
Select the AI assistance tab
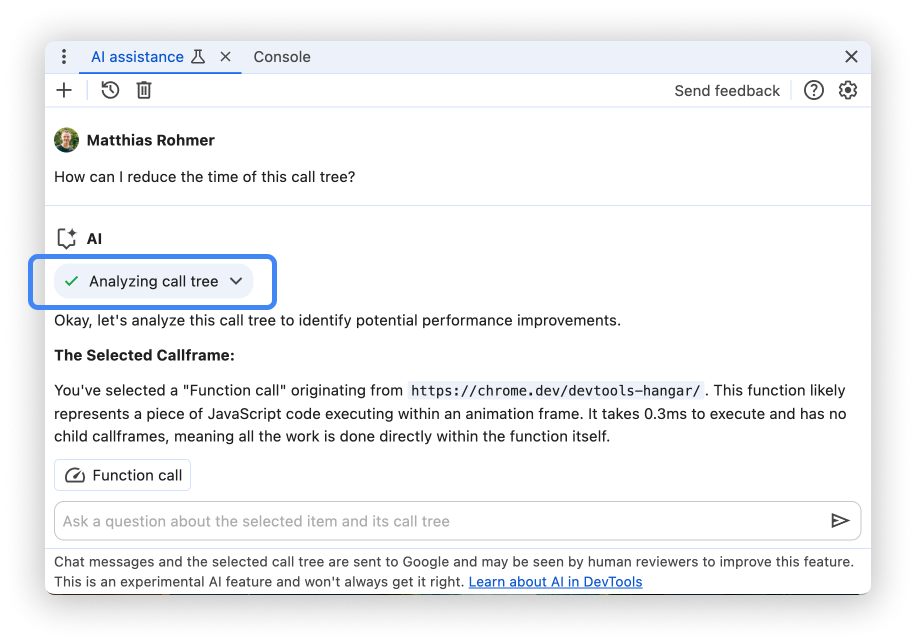[x=140, y=57]
